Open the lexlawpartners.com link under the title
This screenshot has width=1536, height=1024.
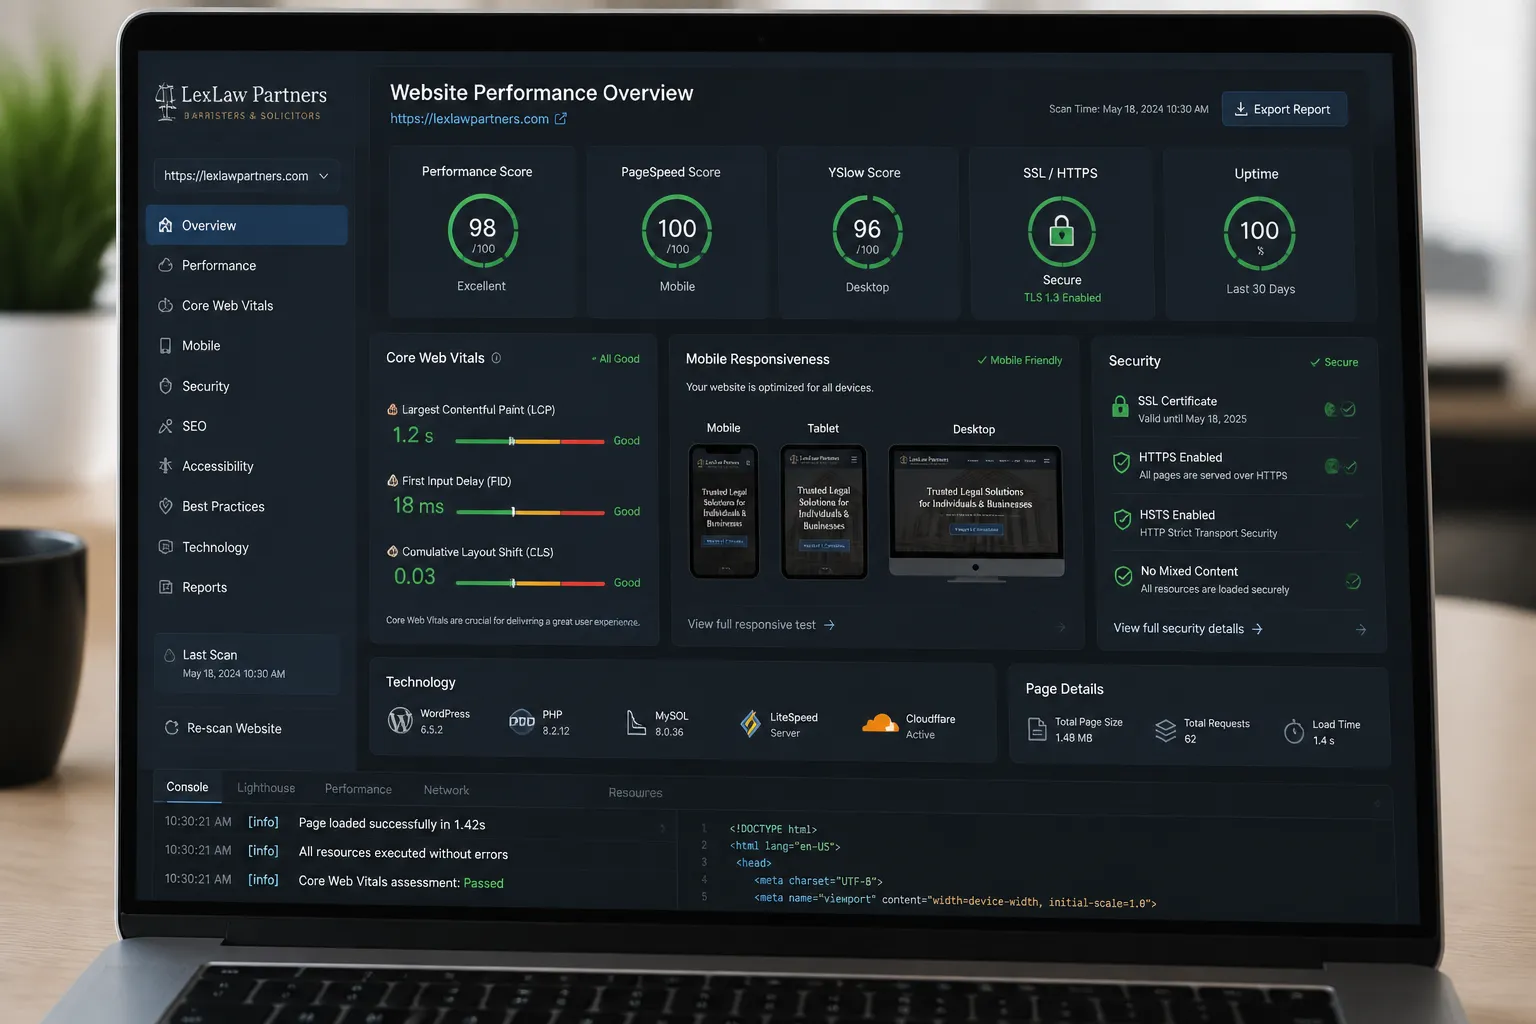[469, 119]
